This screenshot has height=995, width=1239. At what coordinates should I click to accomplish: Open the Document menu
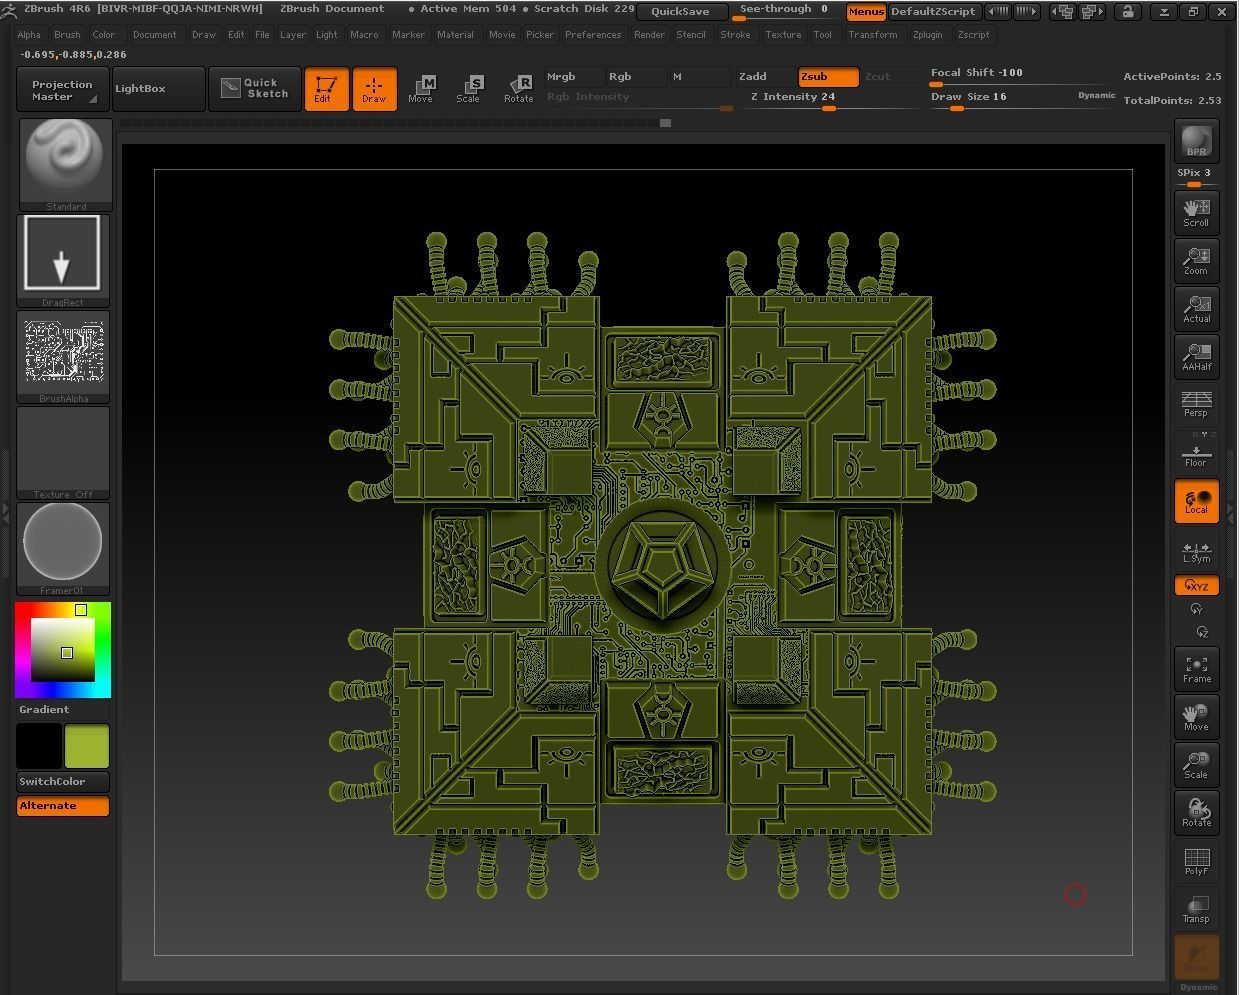click(x=154, y=35)
